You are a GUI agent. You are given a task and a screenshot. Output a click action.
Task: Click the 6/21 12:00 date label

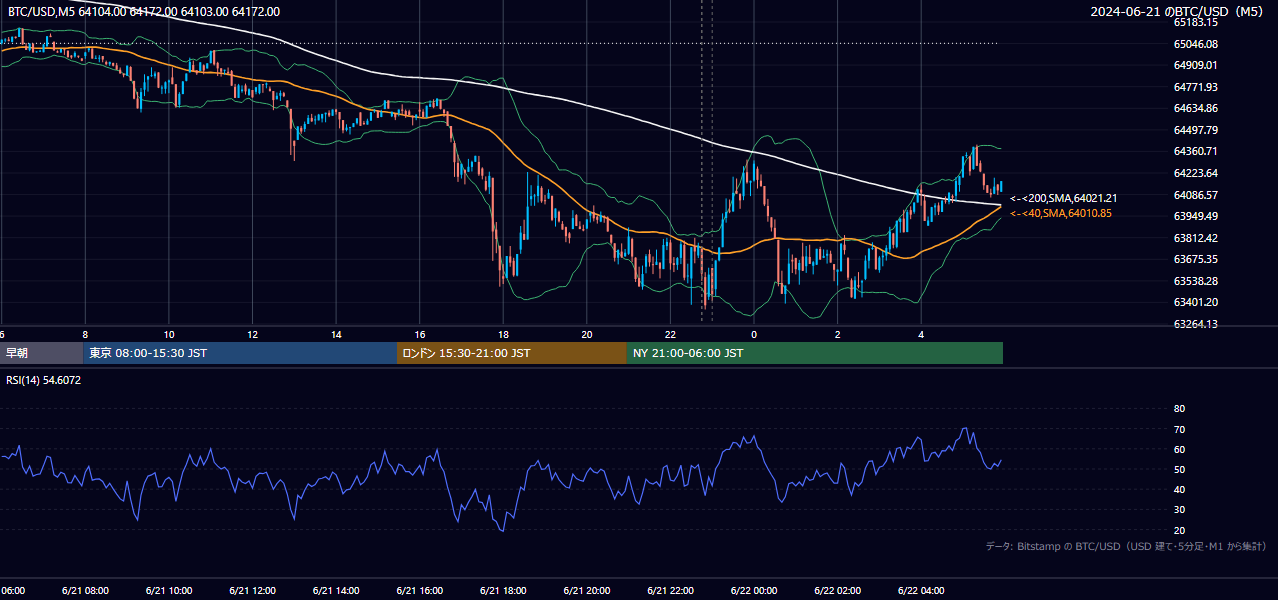click(252, 591)
